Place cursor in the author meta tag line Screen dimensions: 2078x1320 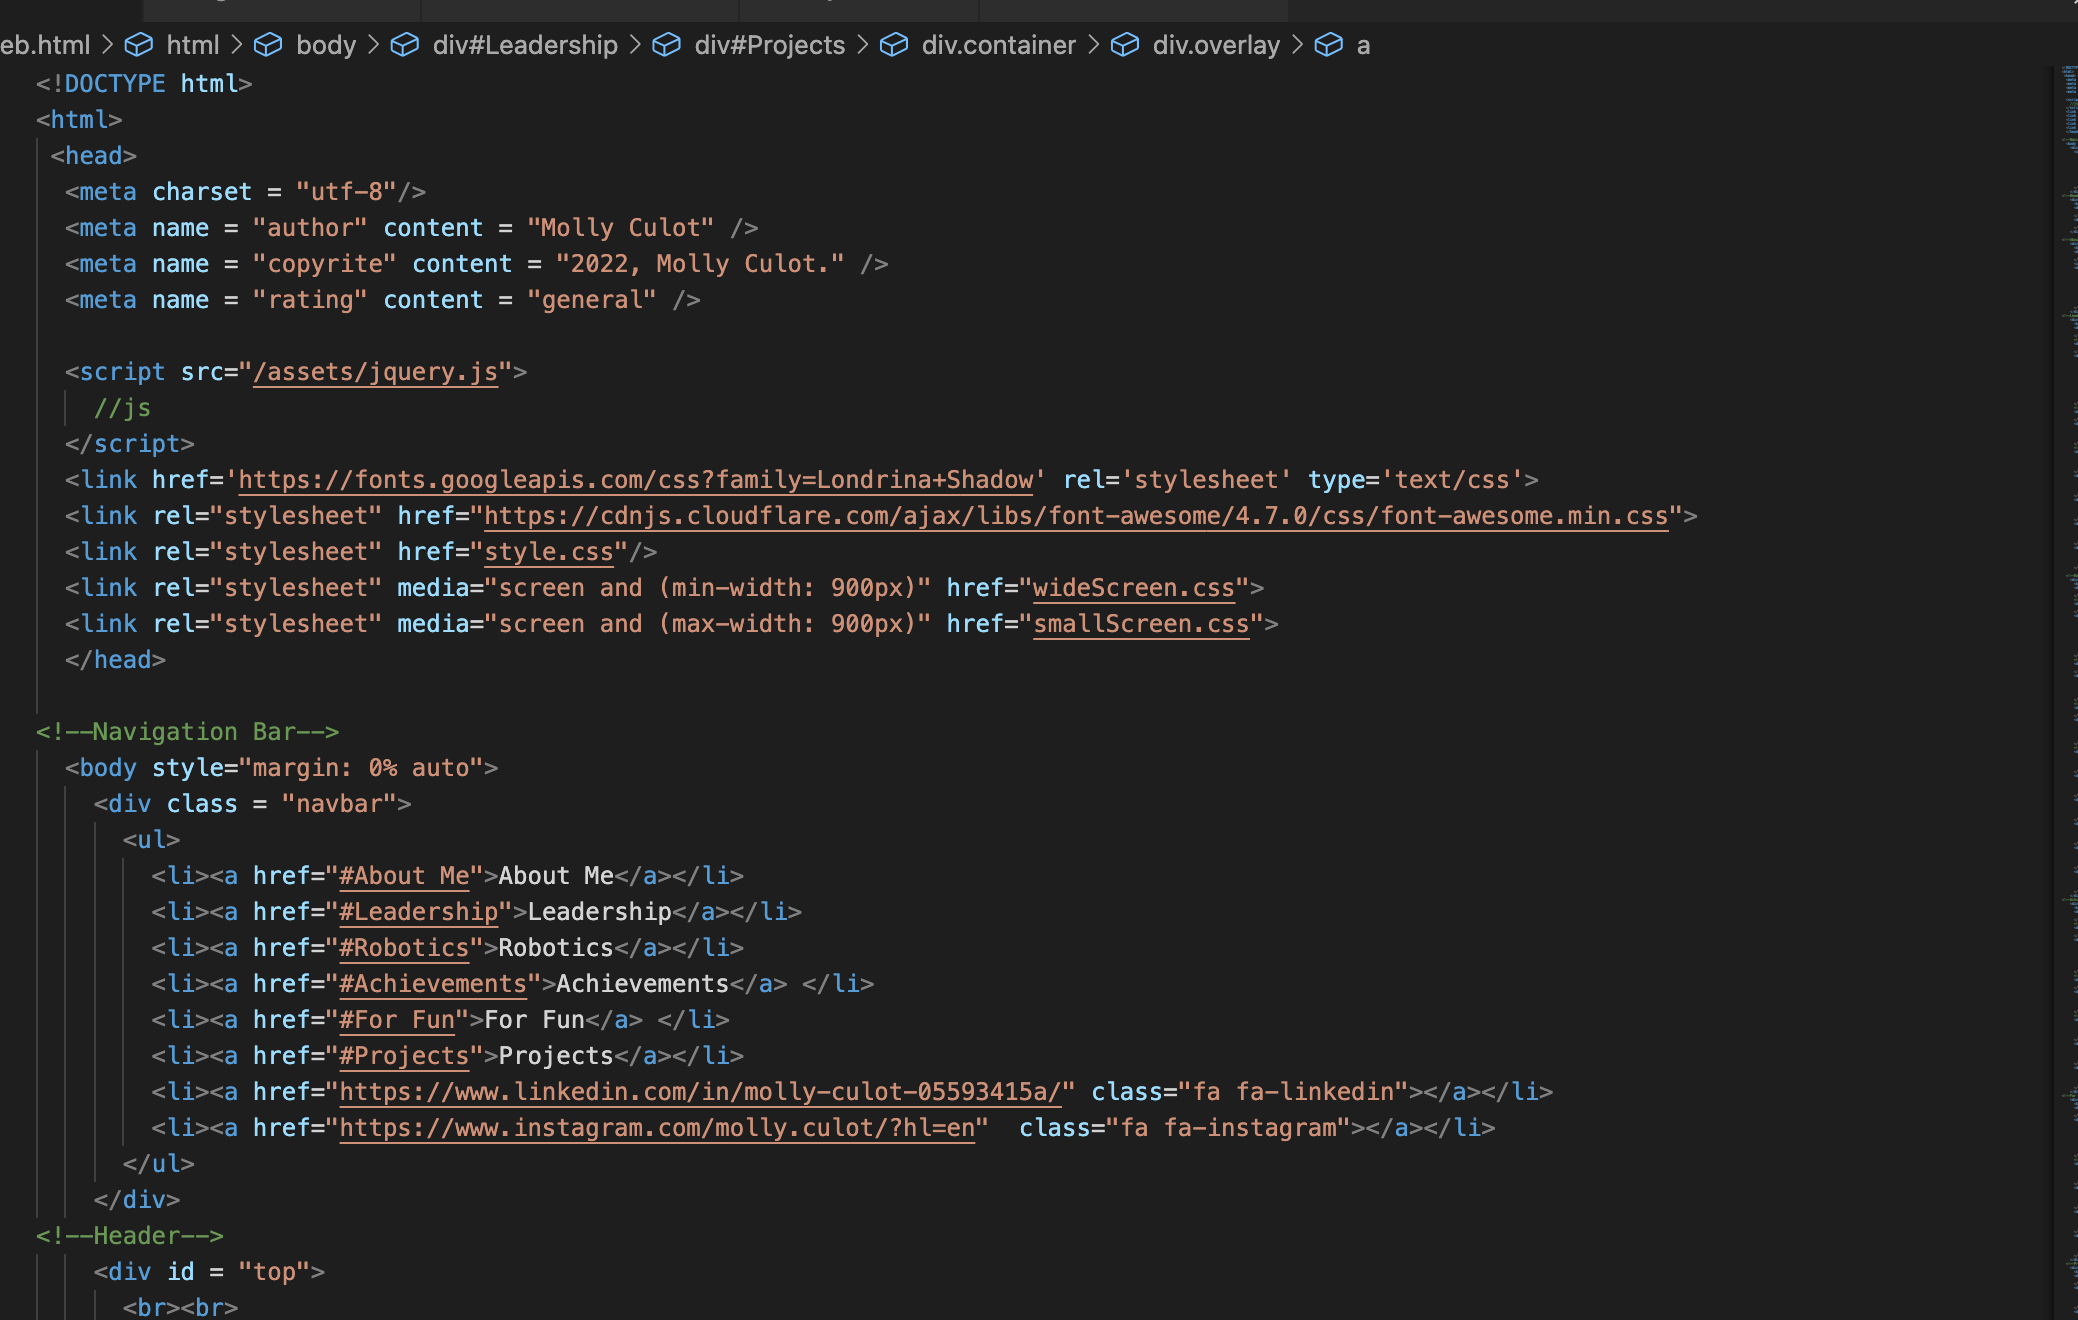411,228
